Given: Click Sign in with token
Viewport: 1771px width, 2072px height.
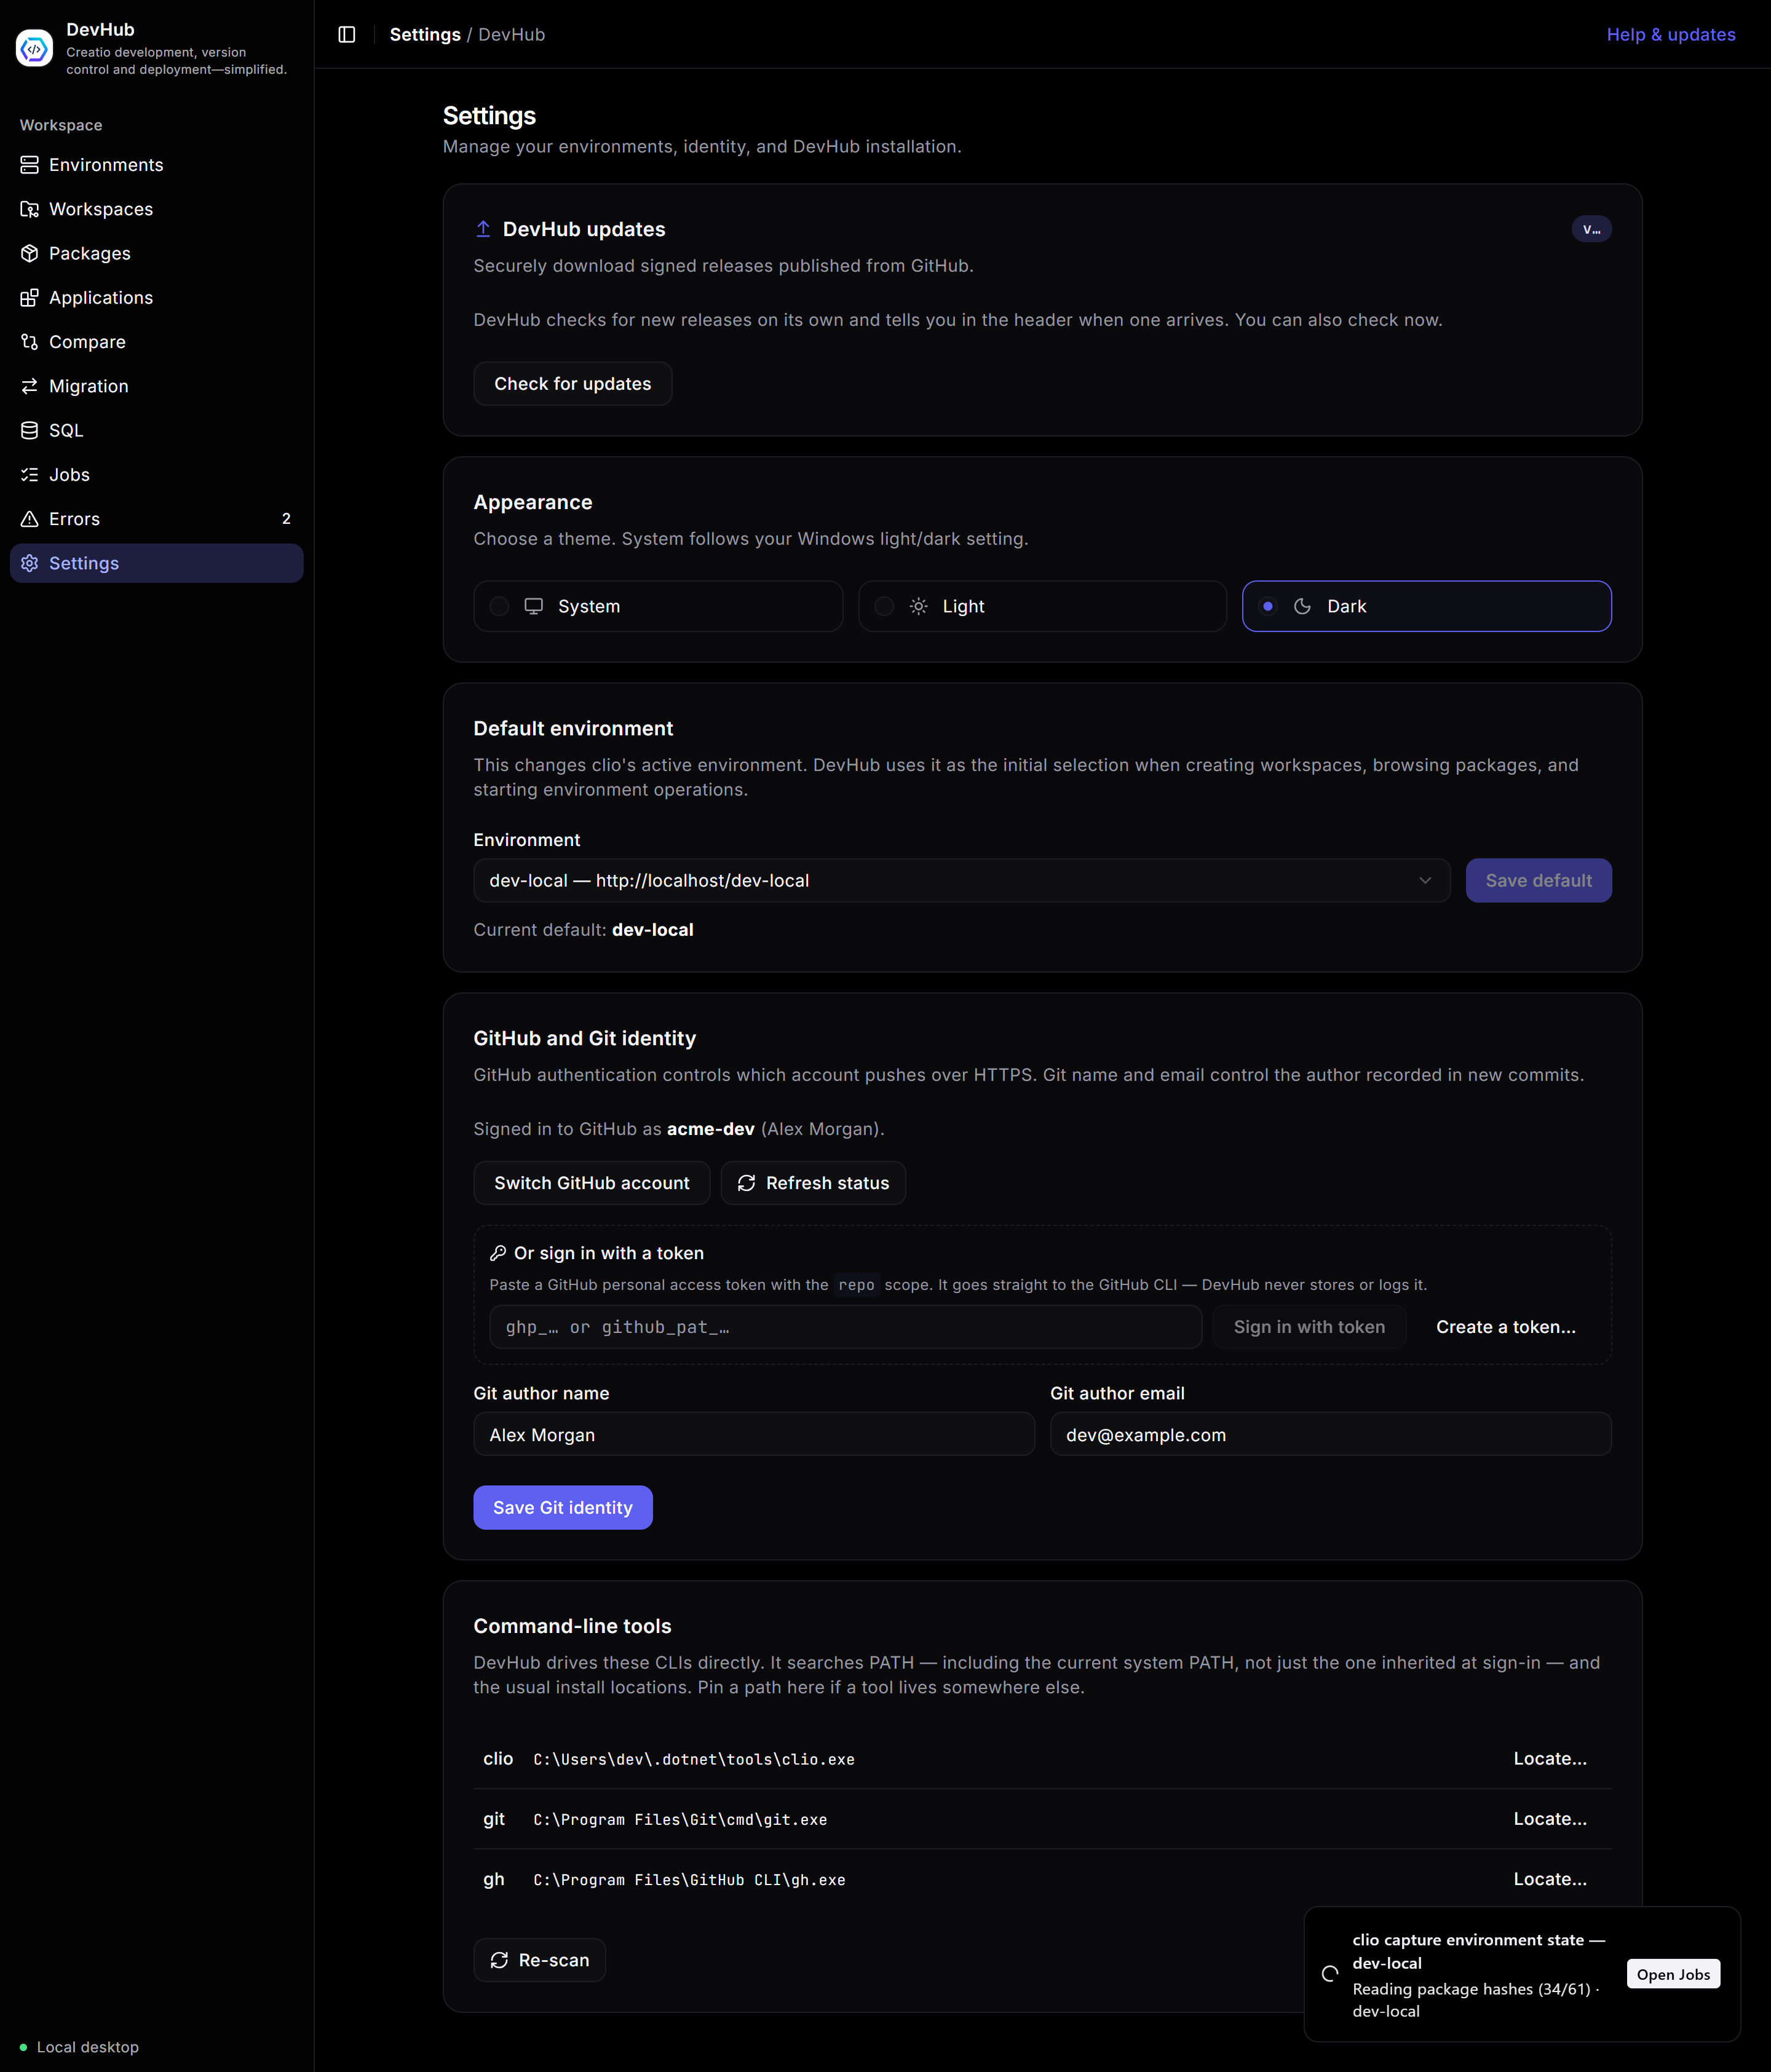Looking at the screenshot, I should pos(1309,1327).
